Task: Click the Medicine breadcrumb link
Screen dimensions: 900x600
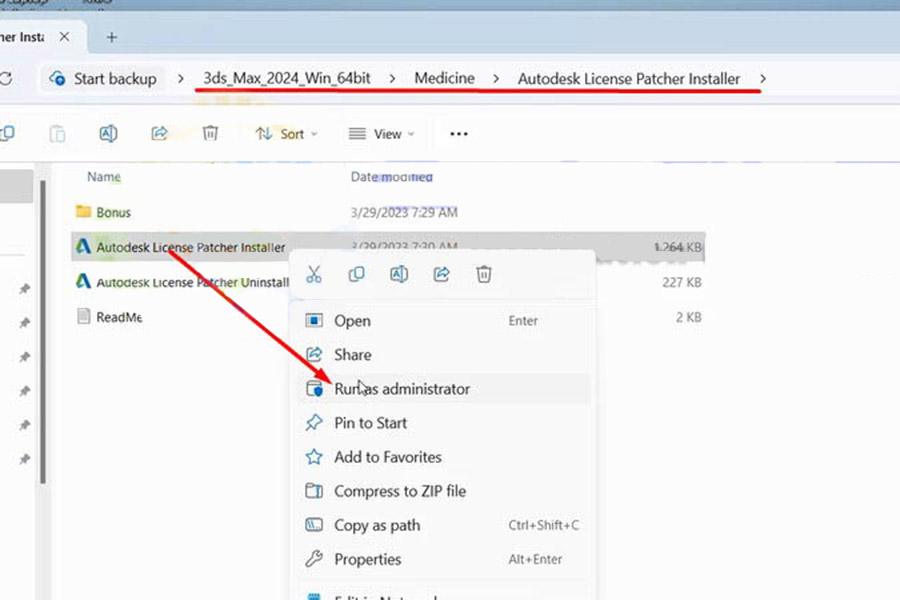Action: [444, 78]
